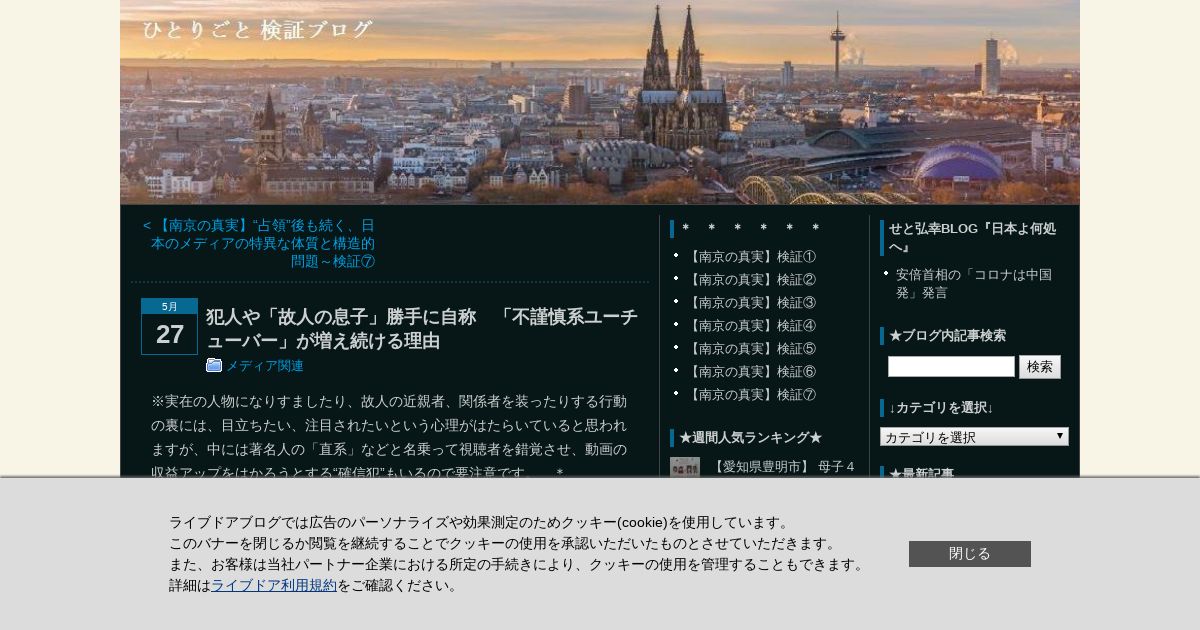Click the 愛知県豊明市 ranking thumbnail

(x=685, y=467)
